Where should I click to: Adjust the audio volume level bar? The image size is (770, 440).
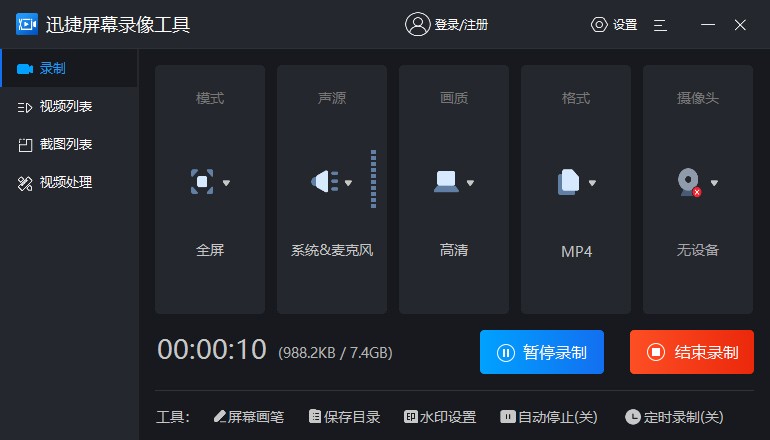click(x=374, y=179)
